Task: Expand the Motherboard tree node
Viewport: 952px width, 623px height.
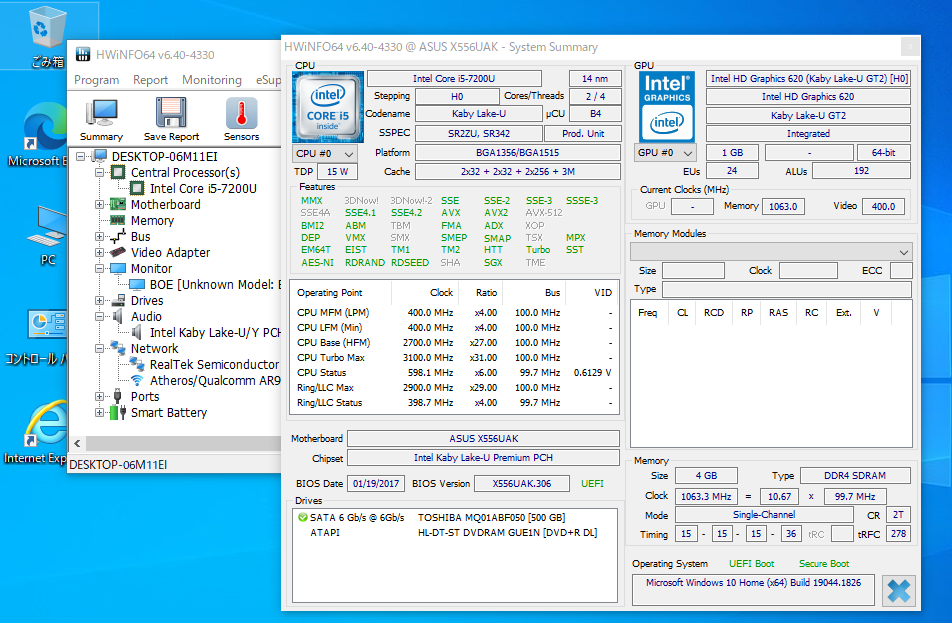Action: (101, 205)
